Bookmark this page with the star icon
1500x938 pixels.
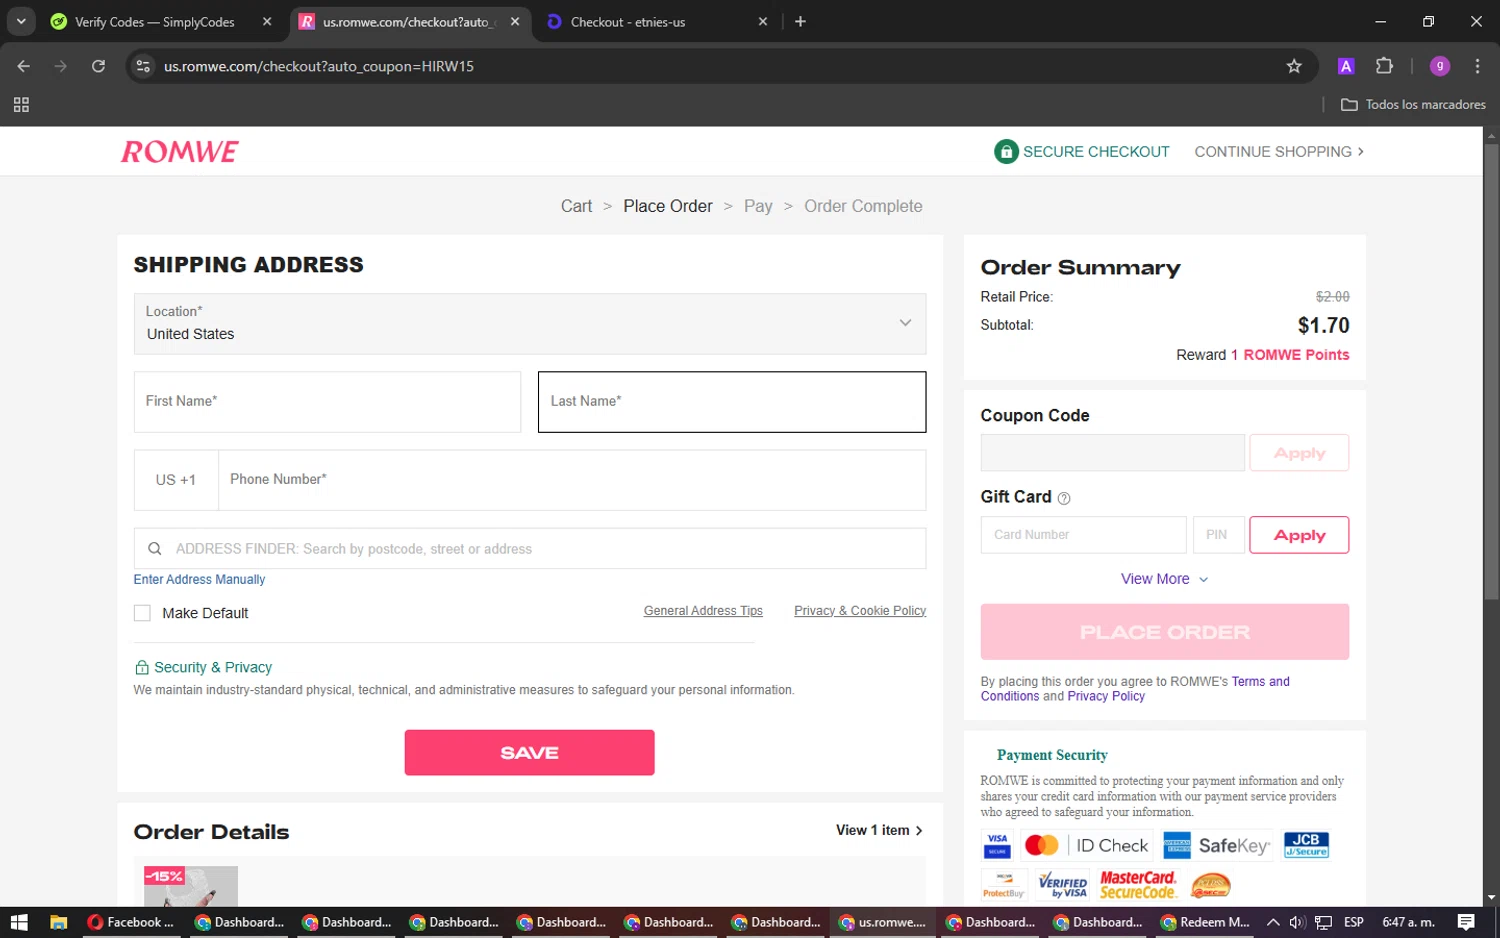(1294, 66)
